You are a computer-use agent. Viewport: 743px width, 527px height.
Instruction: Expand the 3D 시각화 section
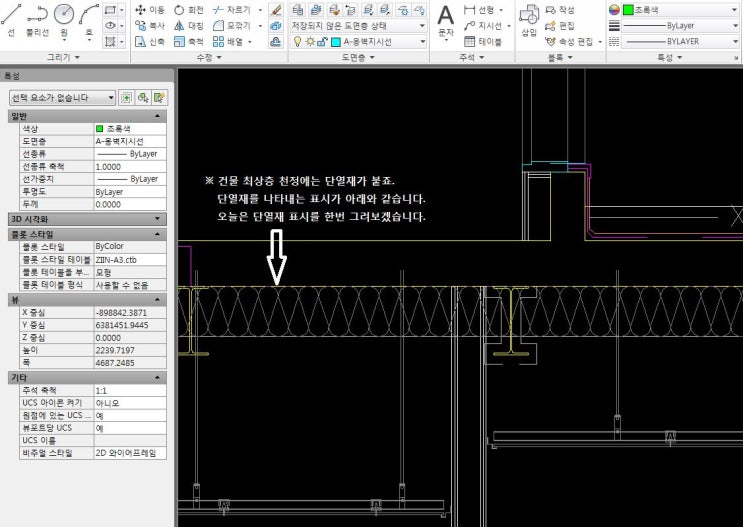157,219
